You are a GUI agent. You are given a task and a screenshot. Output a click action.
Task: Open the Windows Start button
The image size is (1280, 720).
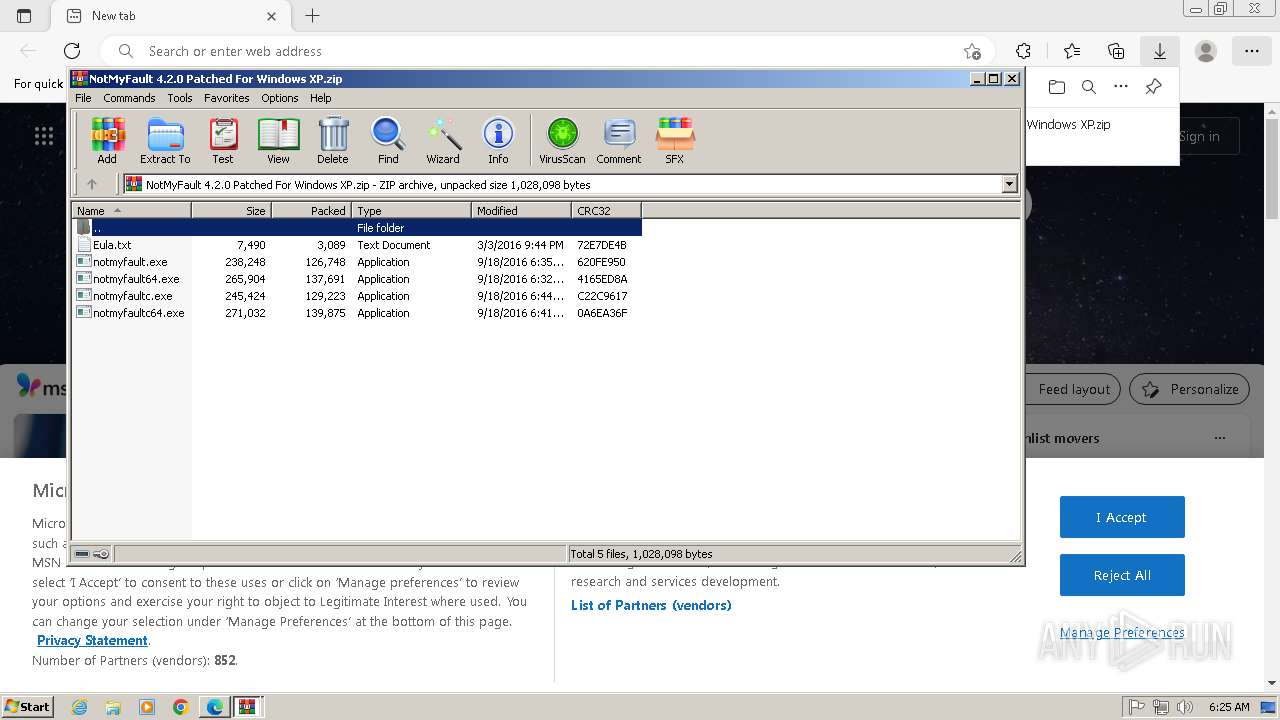pyautogui.click(x=27, y=707)
